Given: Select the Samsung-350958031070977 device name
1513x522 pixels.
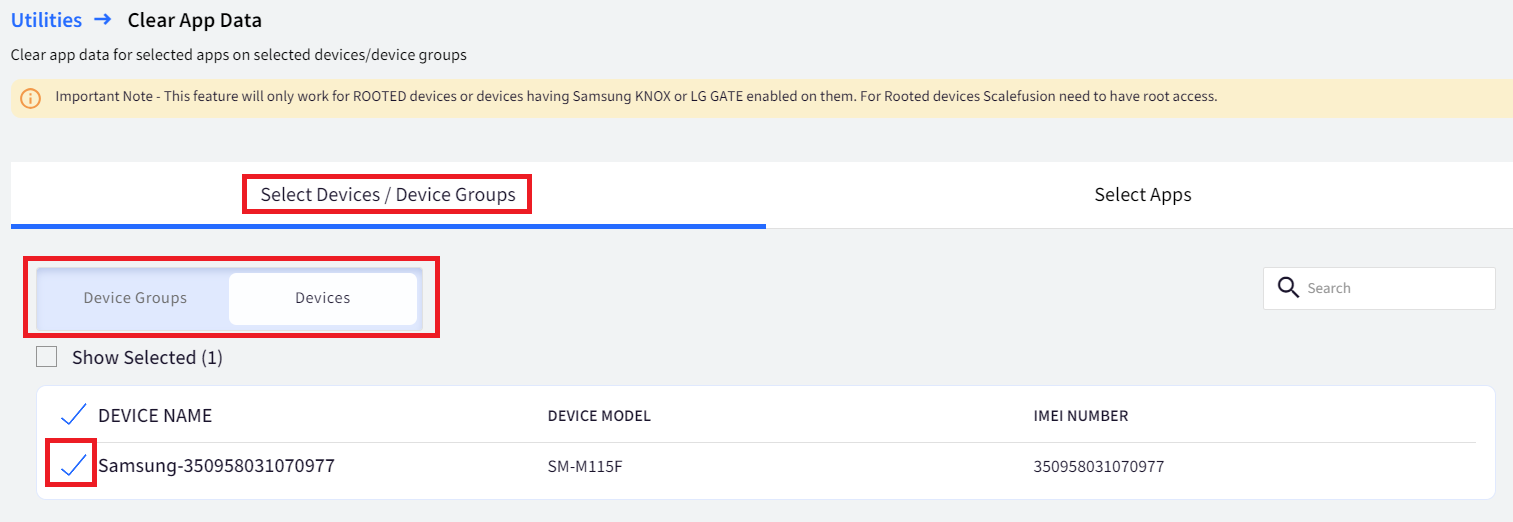Looking at the screenshot, I should tap(216, 466).
